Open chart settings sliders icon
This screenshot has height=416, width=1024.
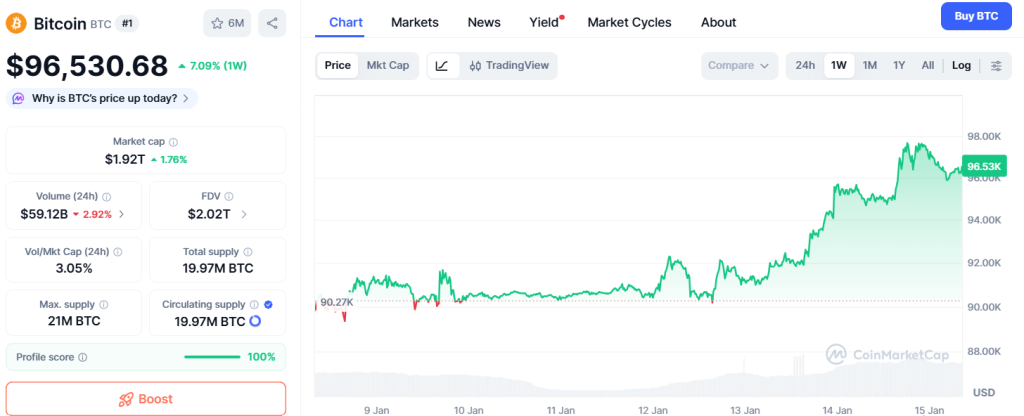tap(996, 66)
